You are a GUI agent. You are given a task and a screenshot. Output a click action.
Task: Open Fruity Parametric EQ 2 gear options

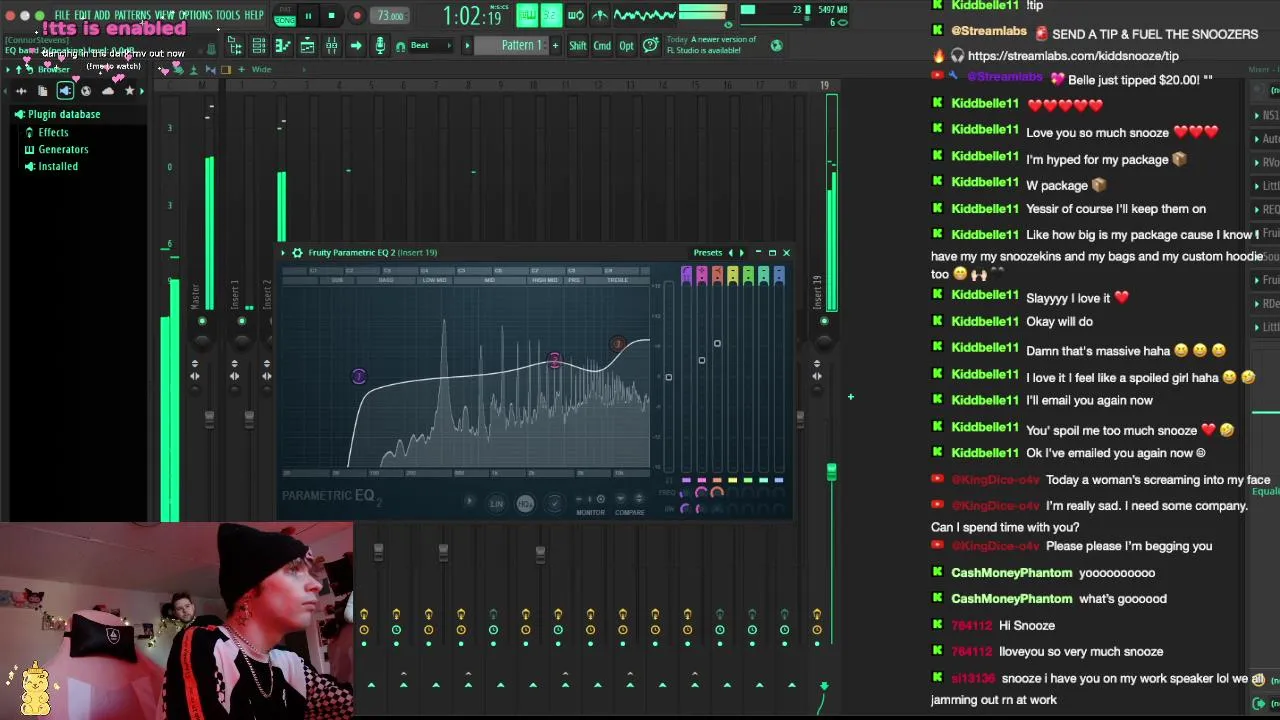point(297,253)
